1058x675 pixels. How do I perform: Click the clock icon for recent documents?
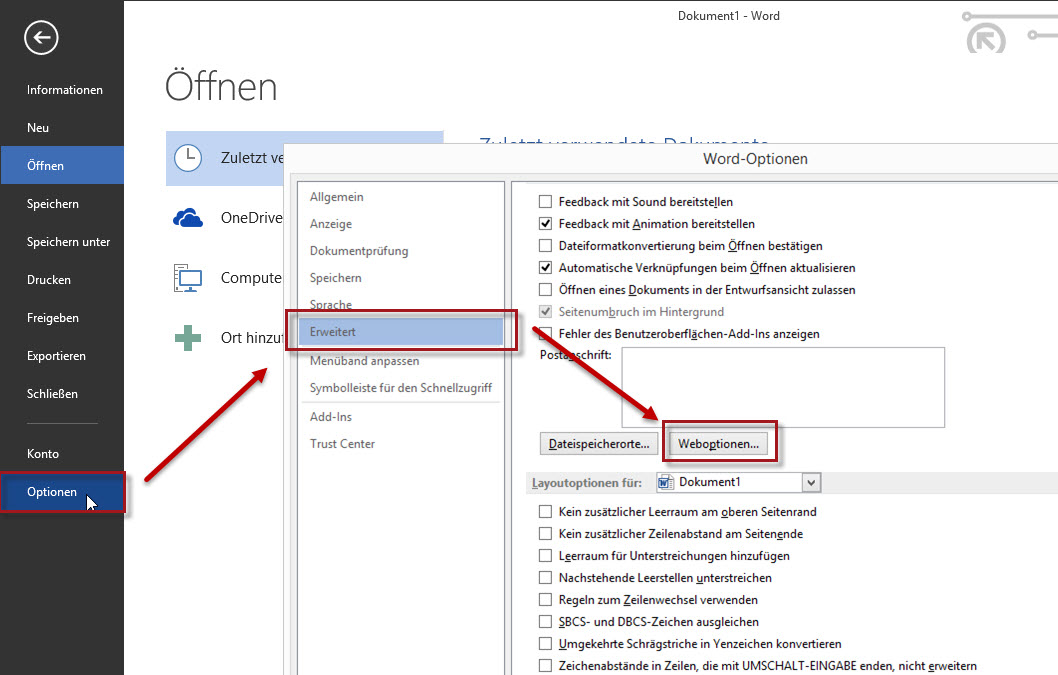(x=188, y=158)
